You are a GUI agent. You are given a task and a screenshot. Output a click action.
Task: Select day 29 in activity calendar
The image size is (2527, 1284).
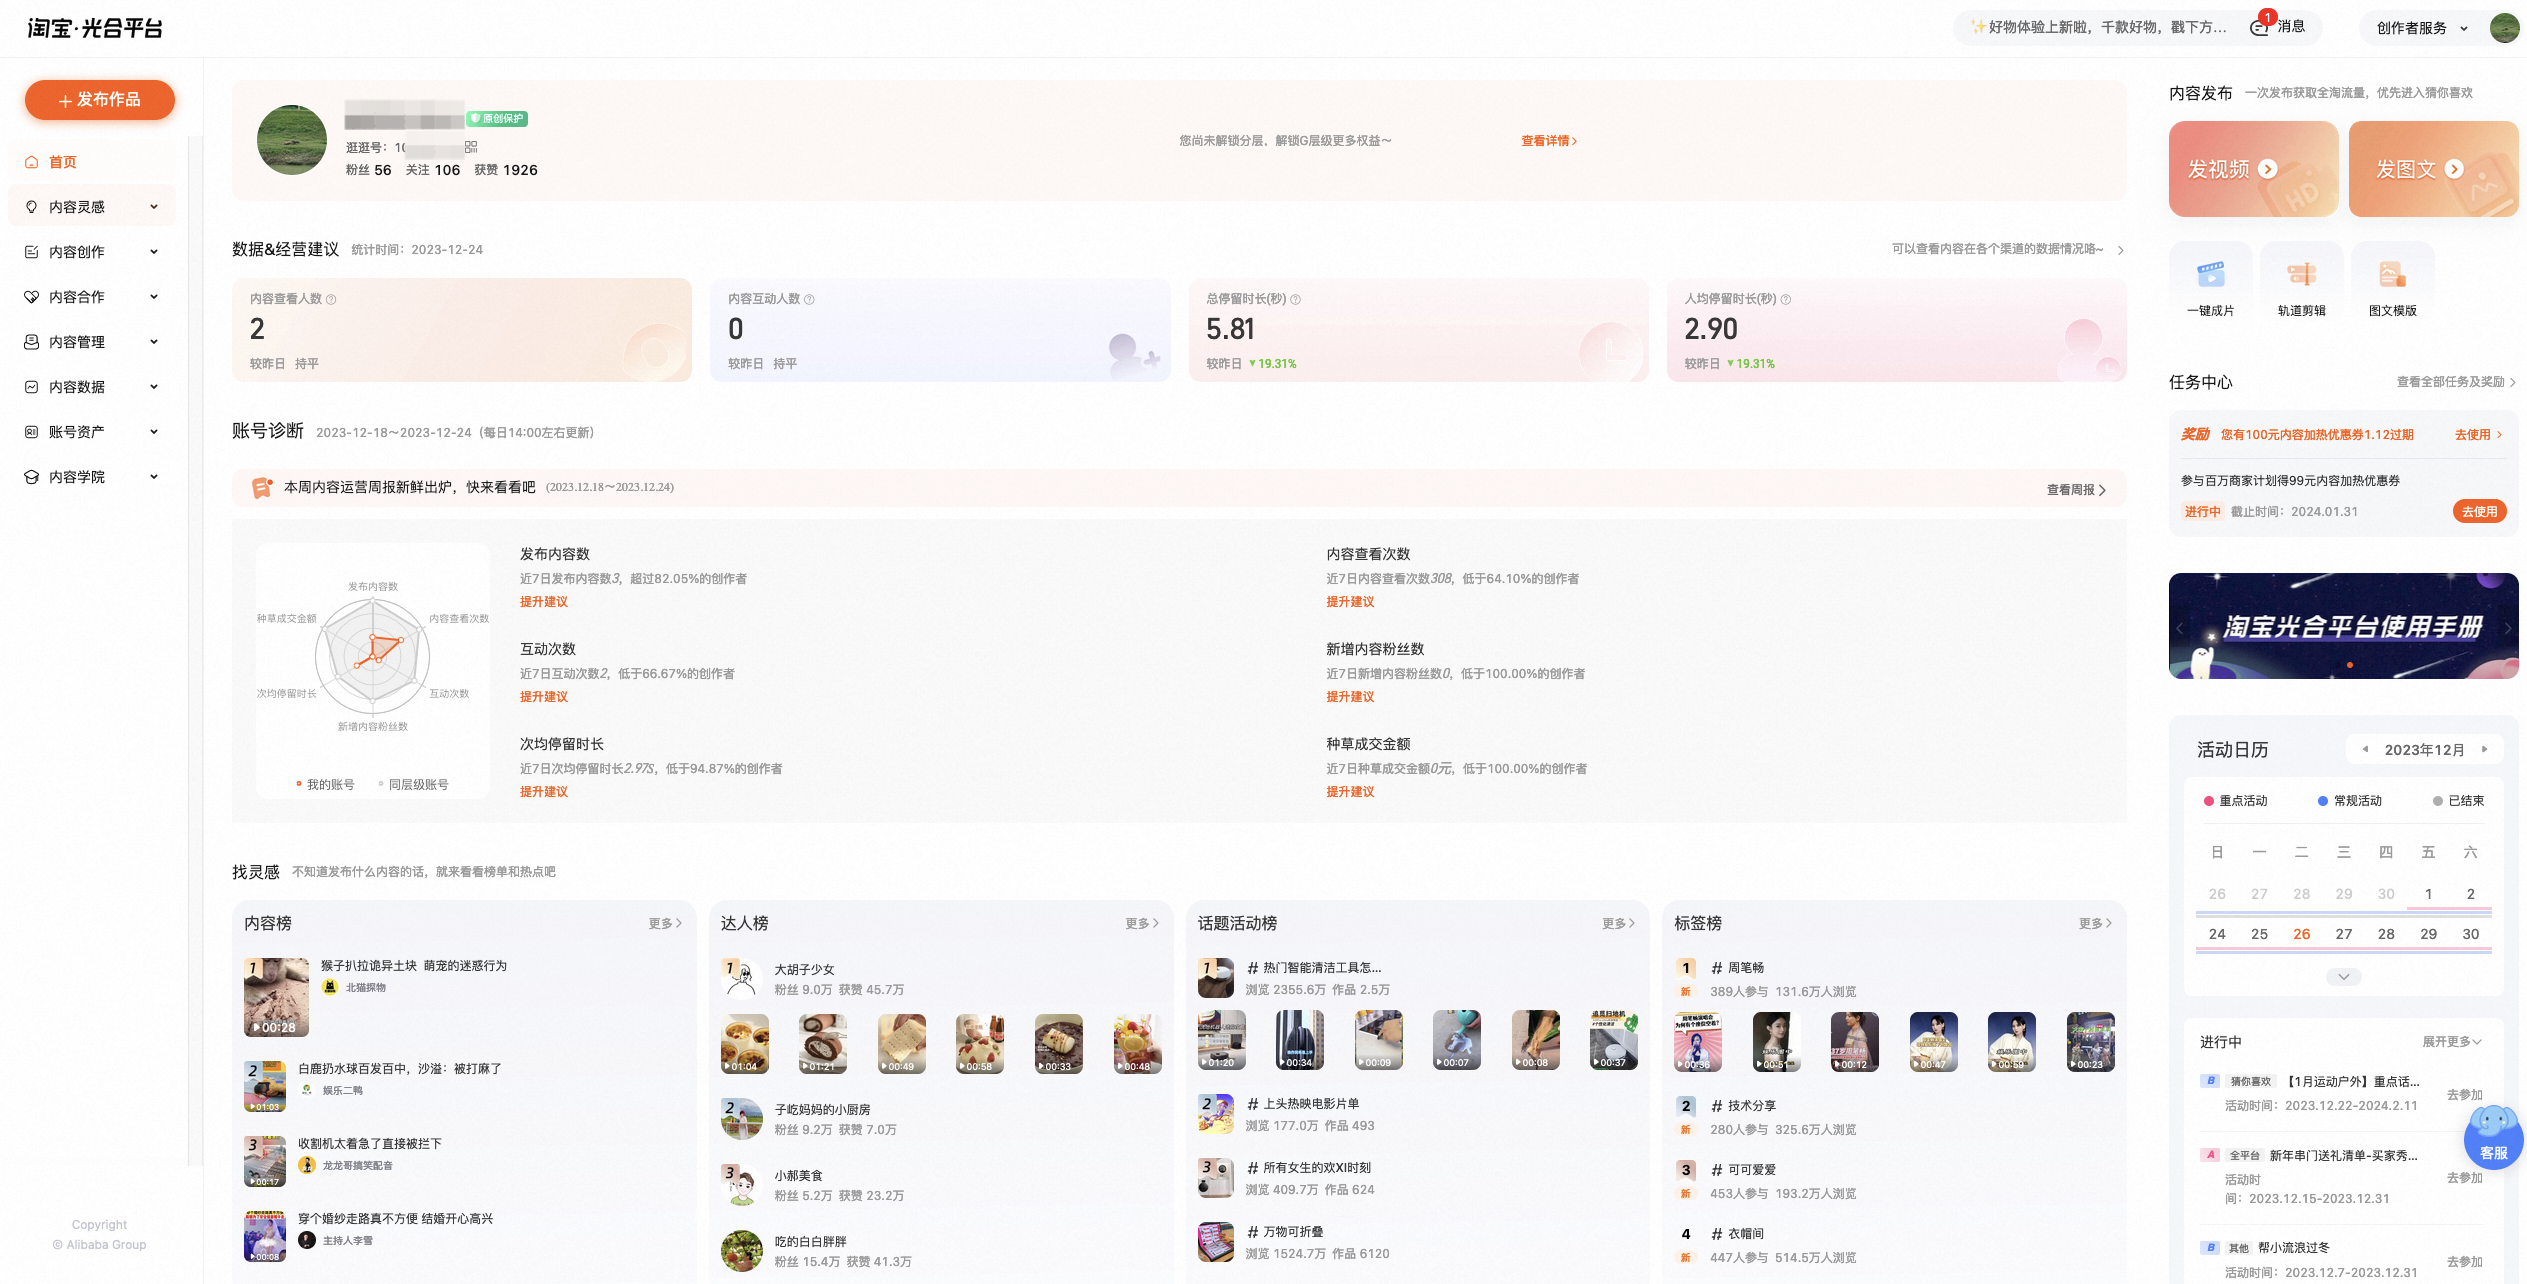tap(2428, 934)
